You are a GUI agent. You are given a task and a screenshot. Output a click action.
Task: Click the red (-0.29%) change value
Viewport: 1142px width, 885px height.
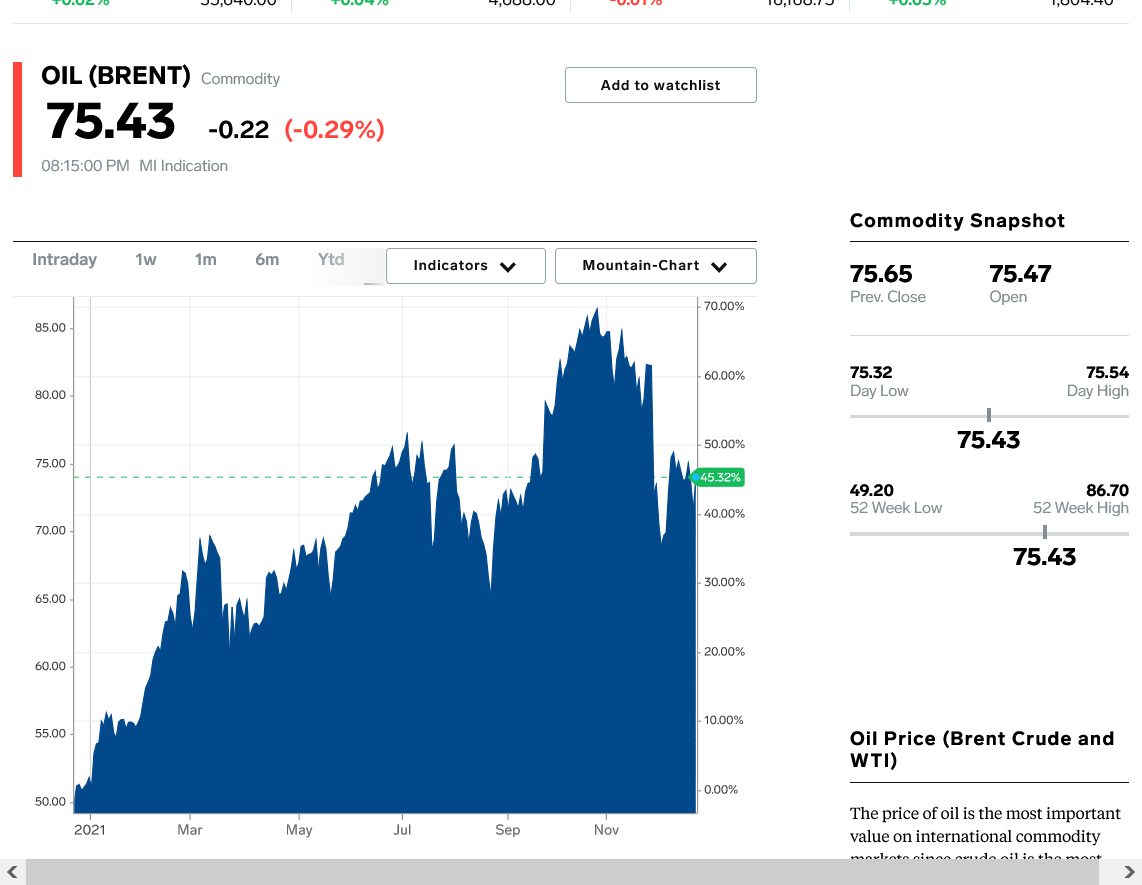[334, 130]
